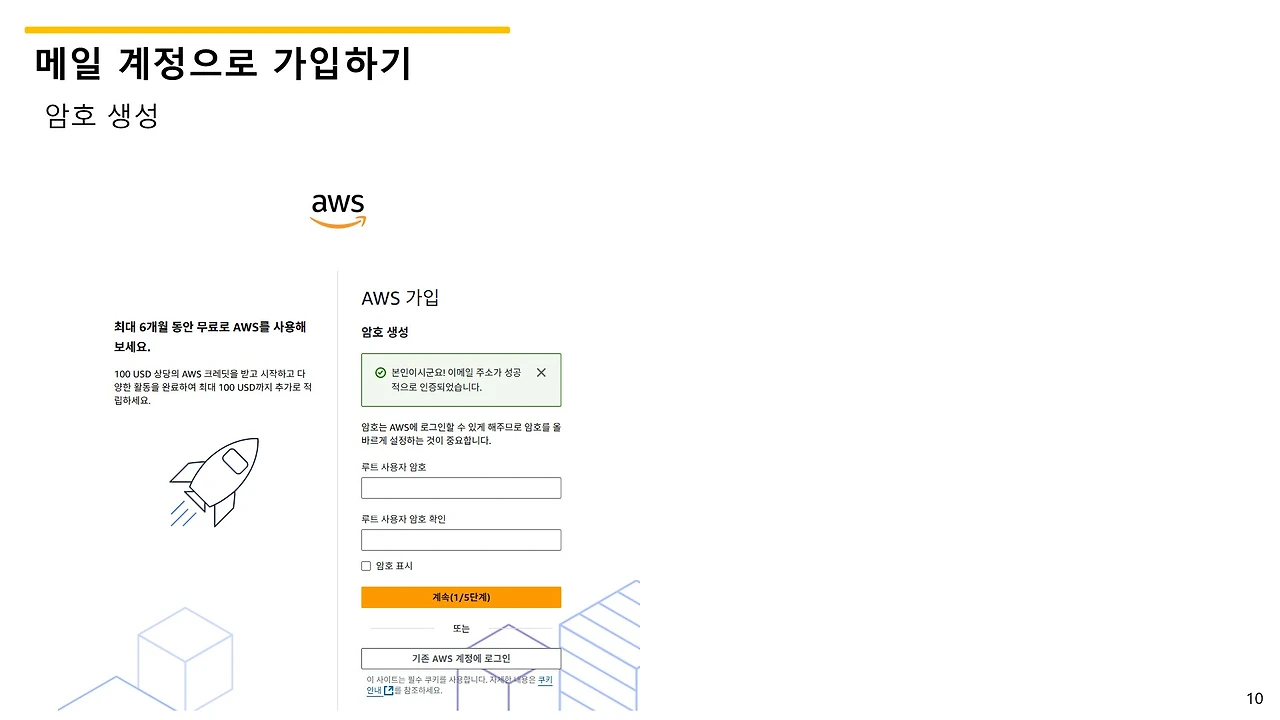
Task: Click the green checkmark in the verification alert
Action: click(380, 372)
